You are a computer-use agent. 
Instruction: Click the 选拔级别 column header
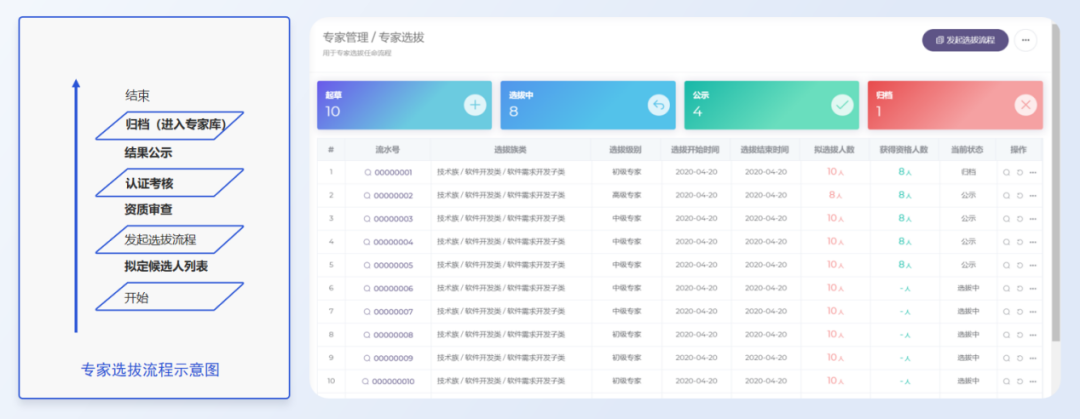click(x=625, y=150)
